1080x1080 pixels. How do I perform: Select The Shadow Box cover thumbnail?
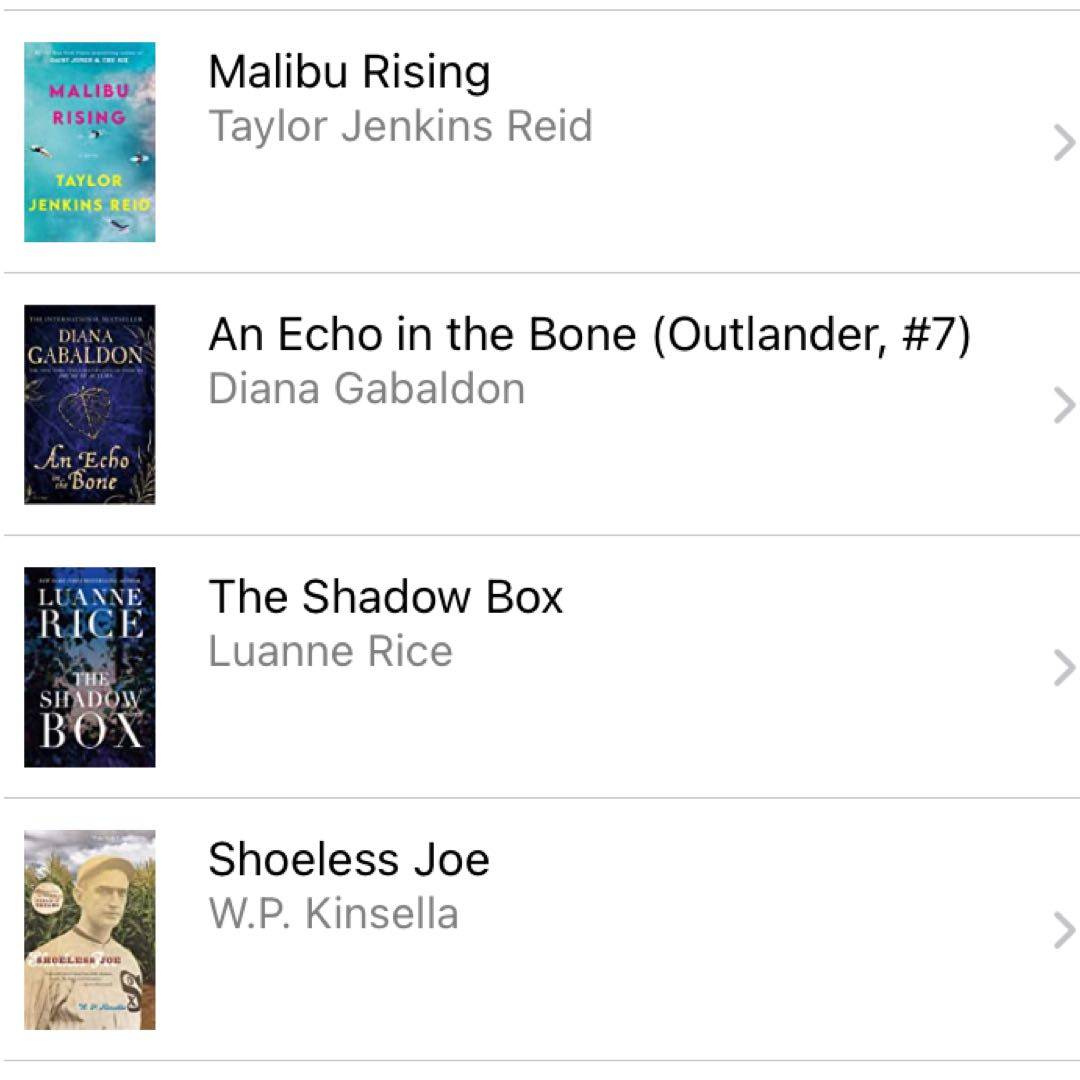(x=89, y=667)
